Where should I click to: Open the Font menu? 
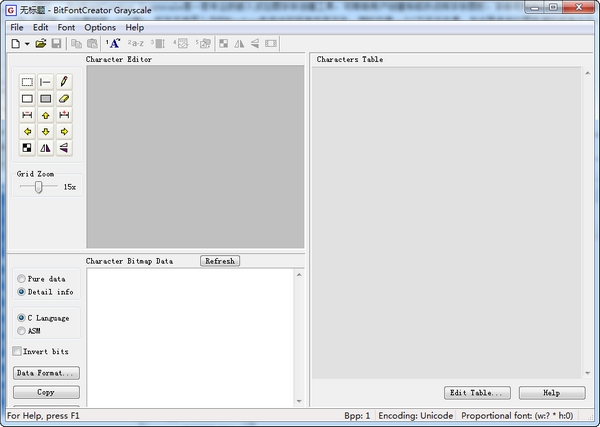tap(66, 27)
